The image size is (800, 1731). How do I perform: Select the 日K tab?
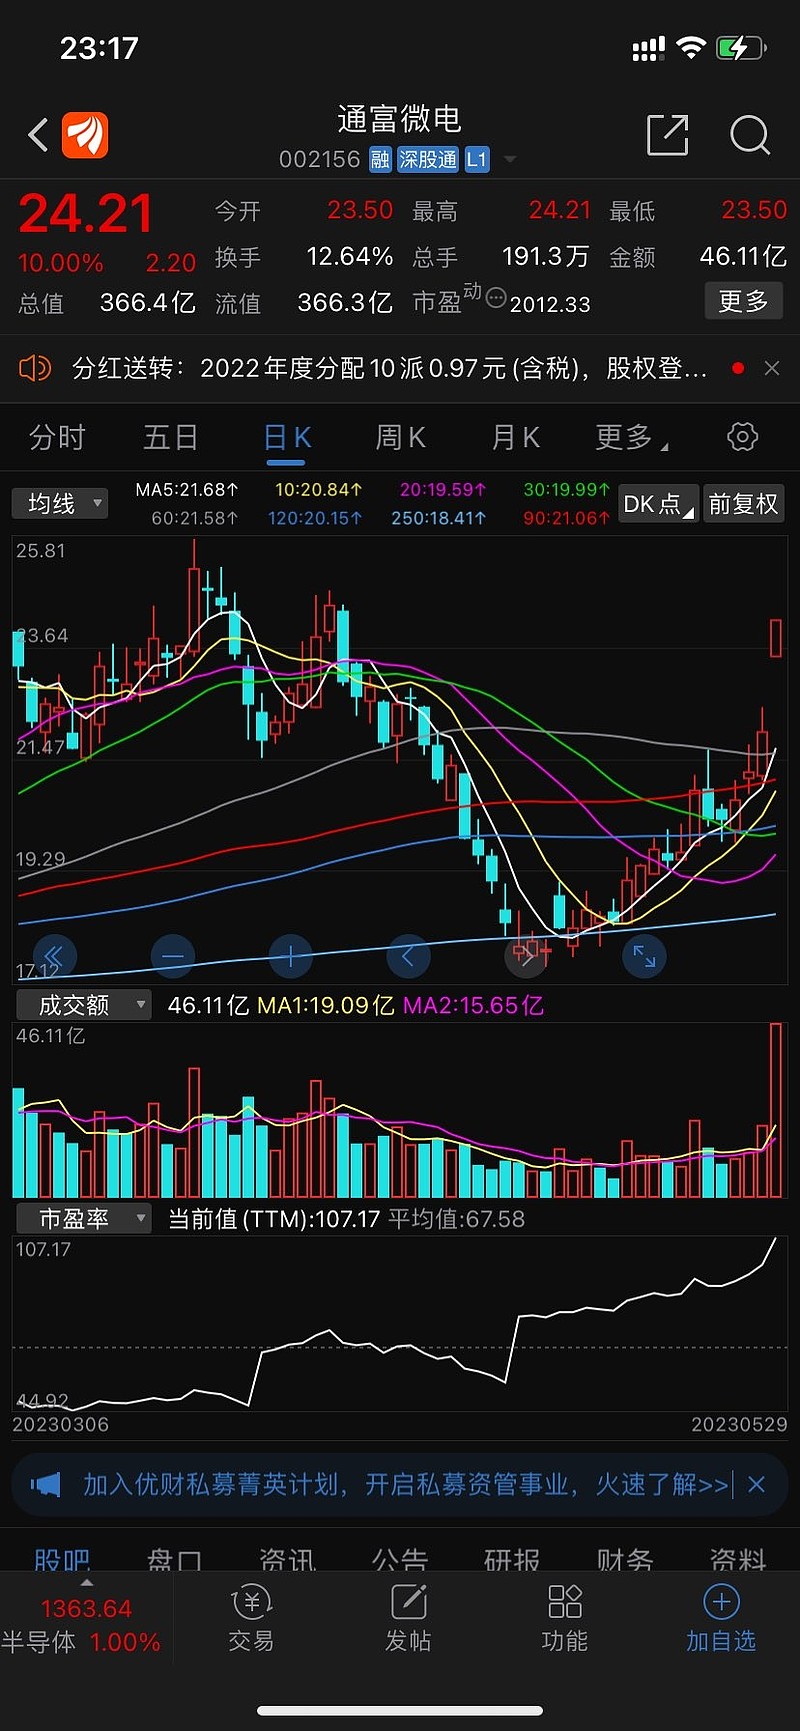pyautogui.click(x=287, y=438)
